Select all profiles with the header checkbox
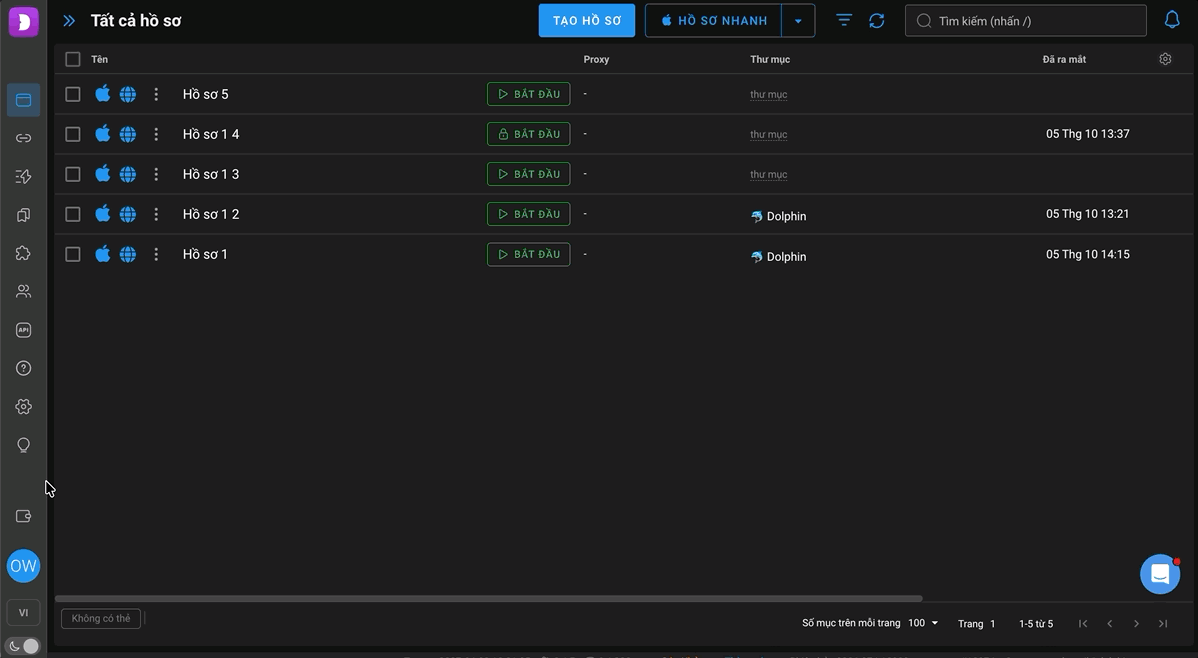Image resolution: width=1198 pixels, height=658 pixels. [x=73, y=59]
